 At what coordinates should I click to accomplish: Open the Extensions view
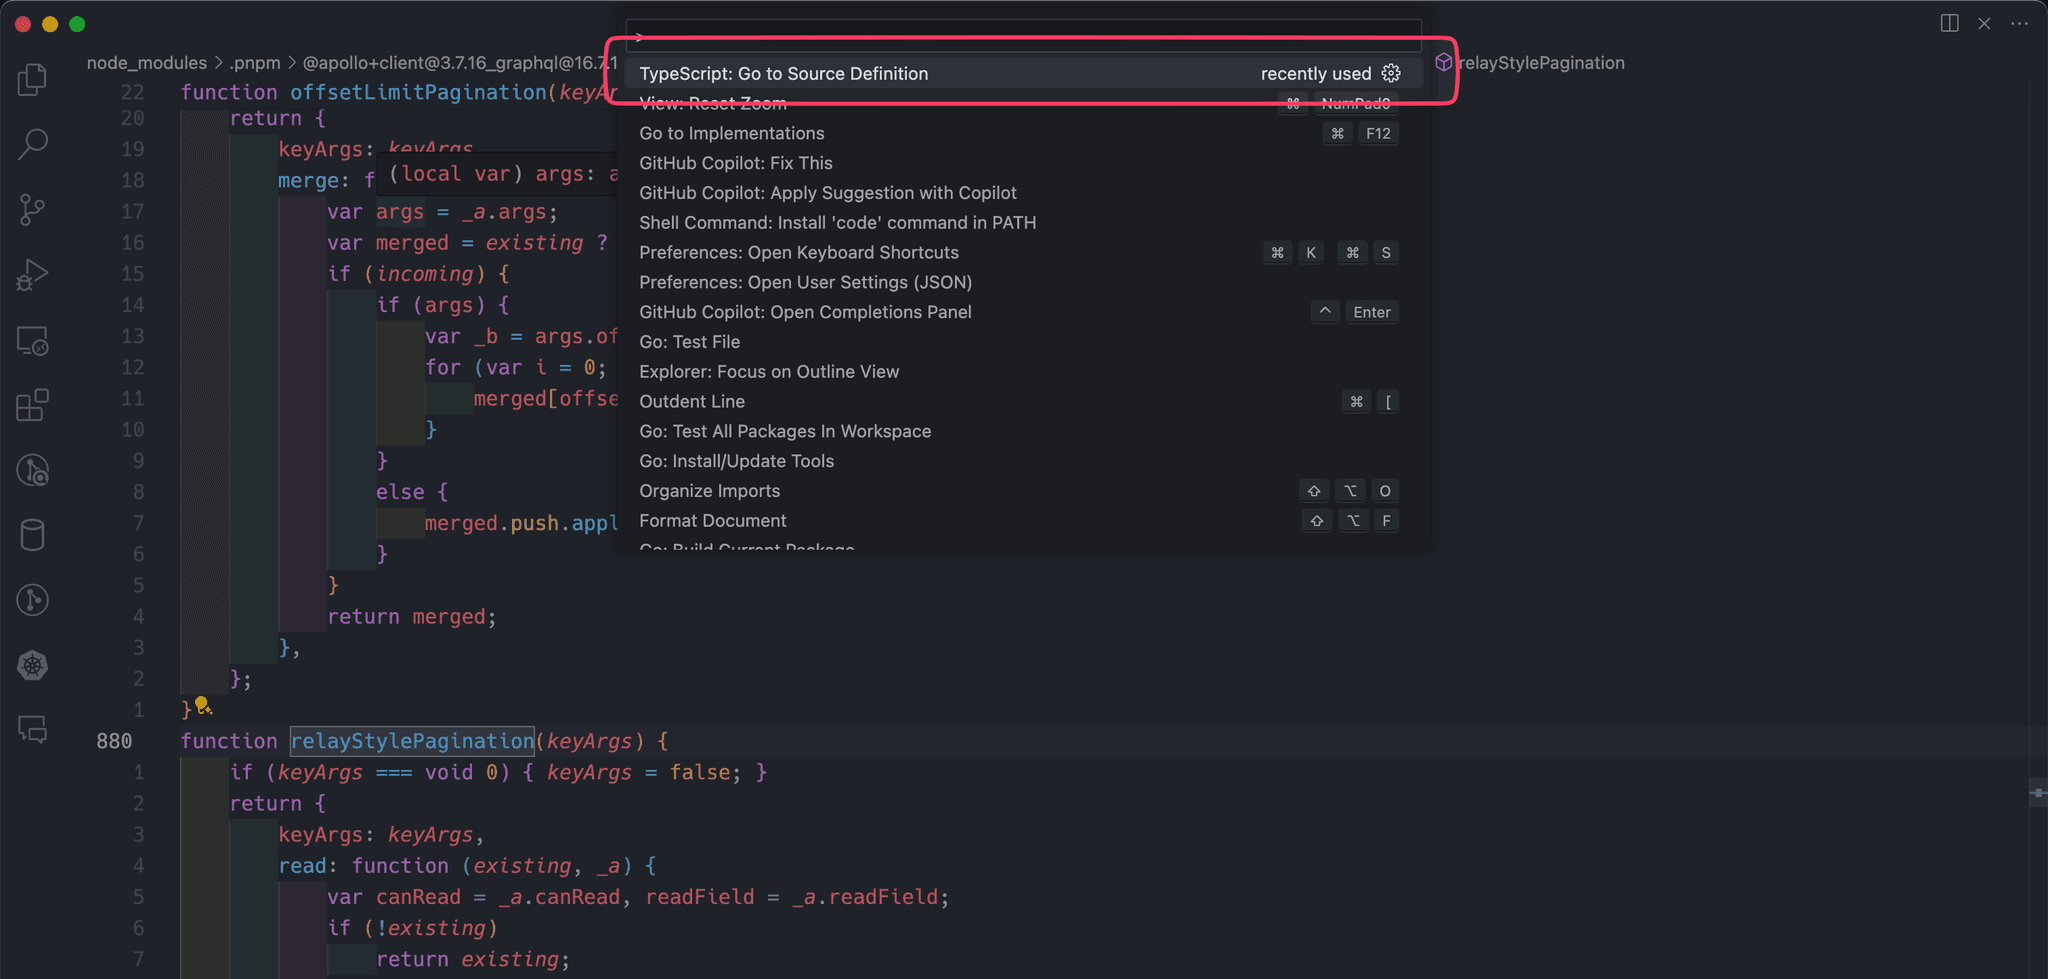(x=32, y=405)
